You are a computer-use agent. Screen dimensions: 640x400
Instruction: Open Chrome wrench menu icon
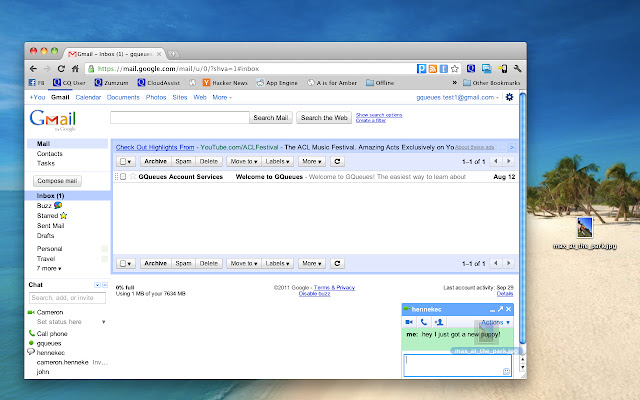[520, 68]
